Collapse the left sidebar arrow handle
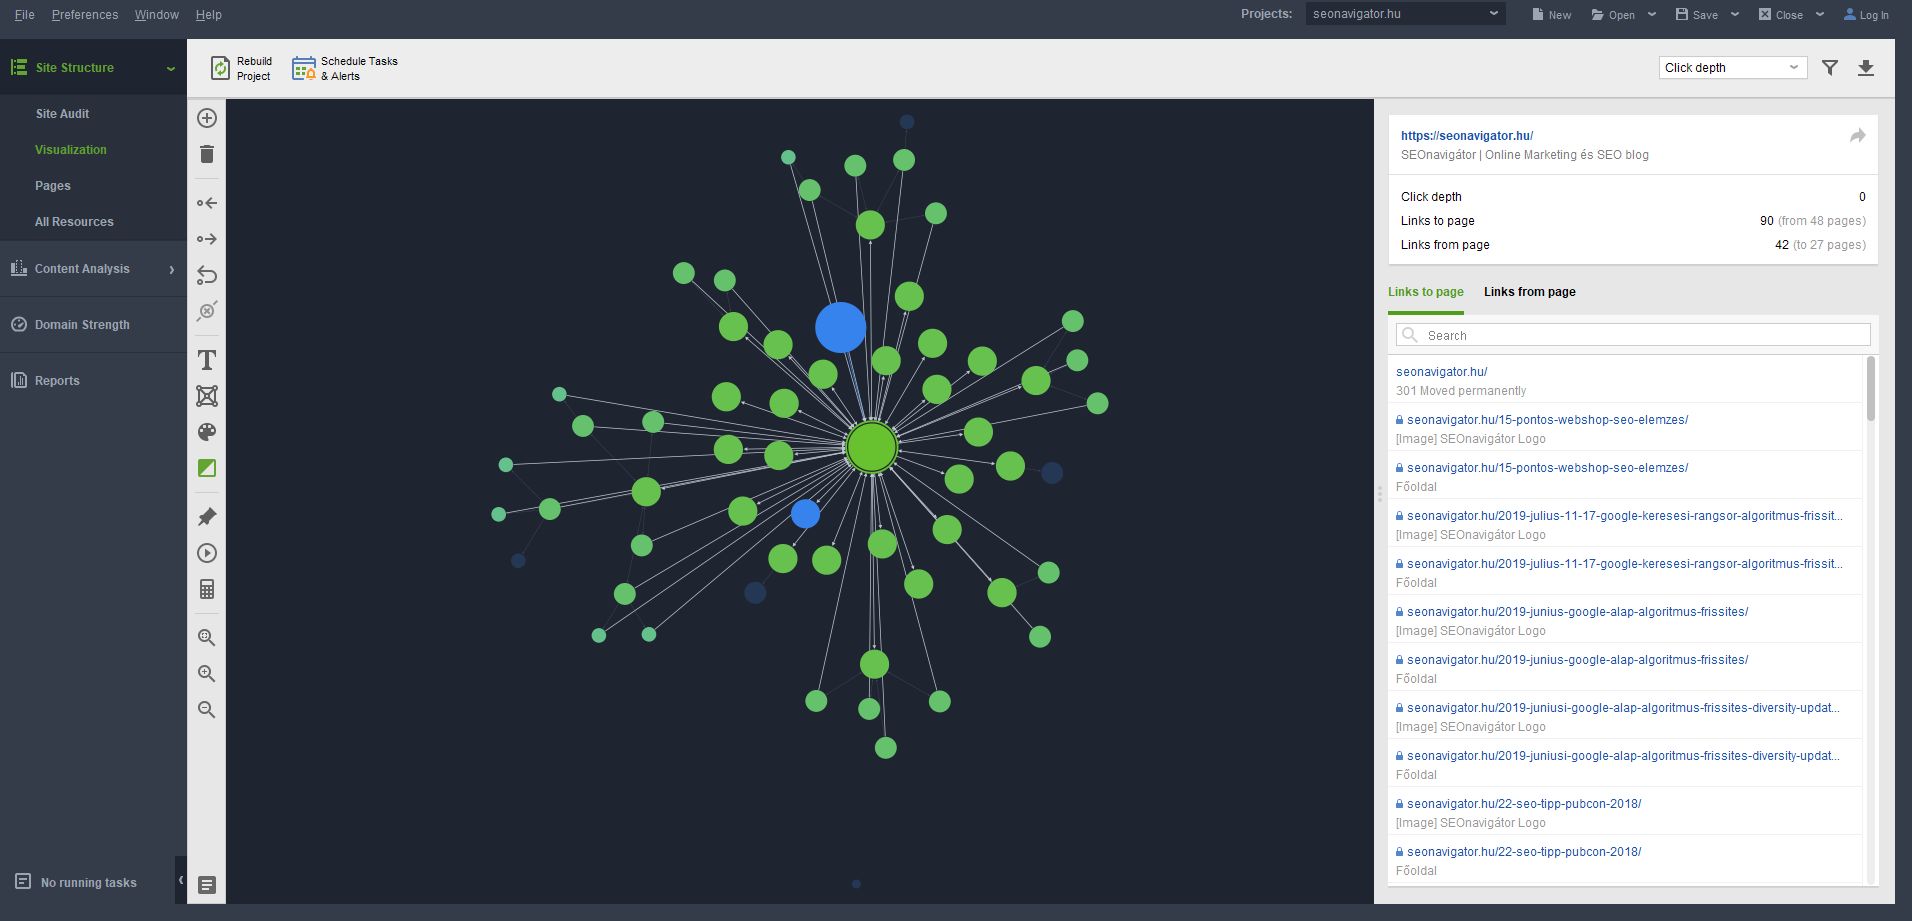The width and height of the screenshot is (1912, 921). (181, 880)
